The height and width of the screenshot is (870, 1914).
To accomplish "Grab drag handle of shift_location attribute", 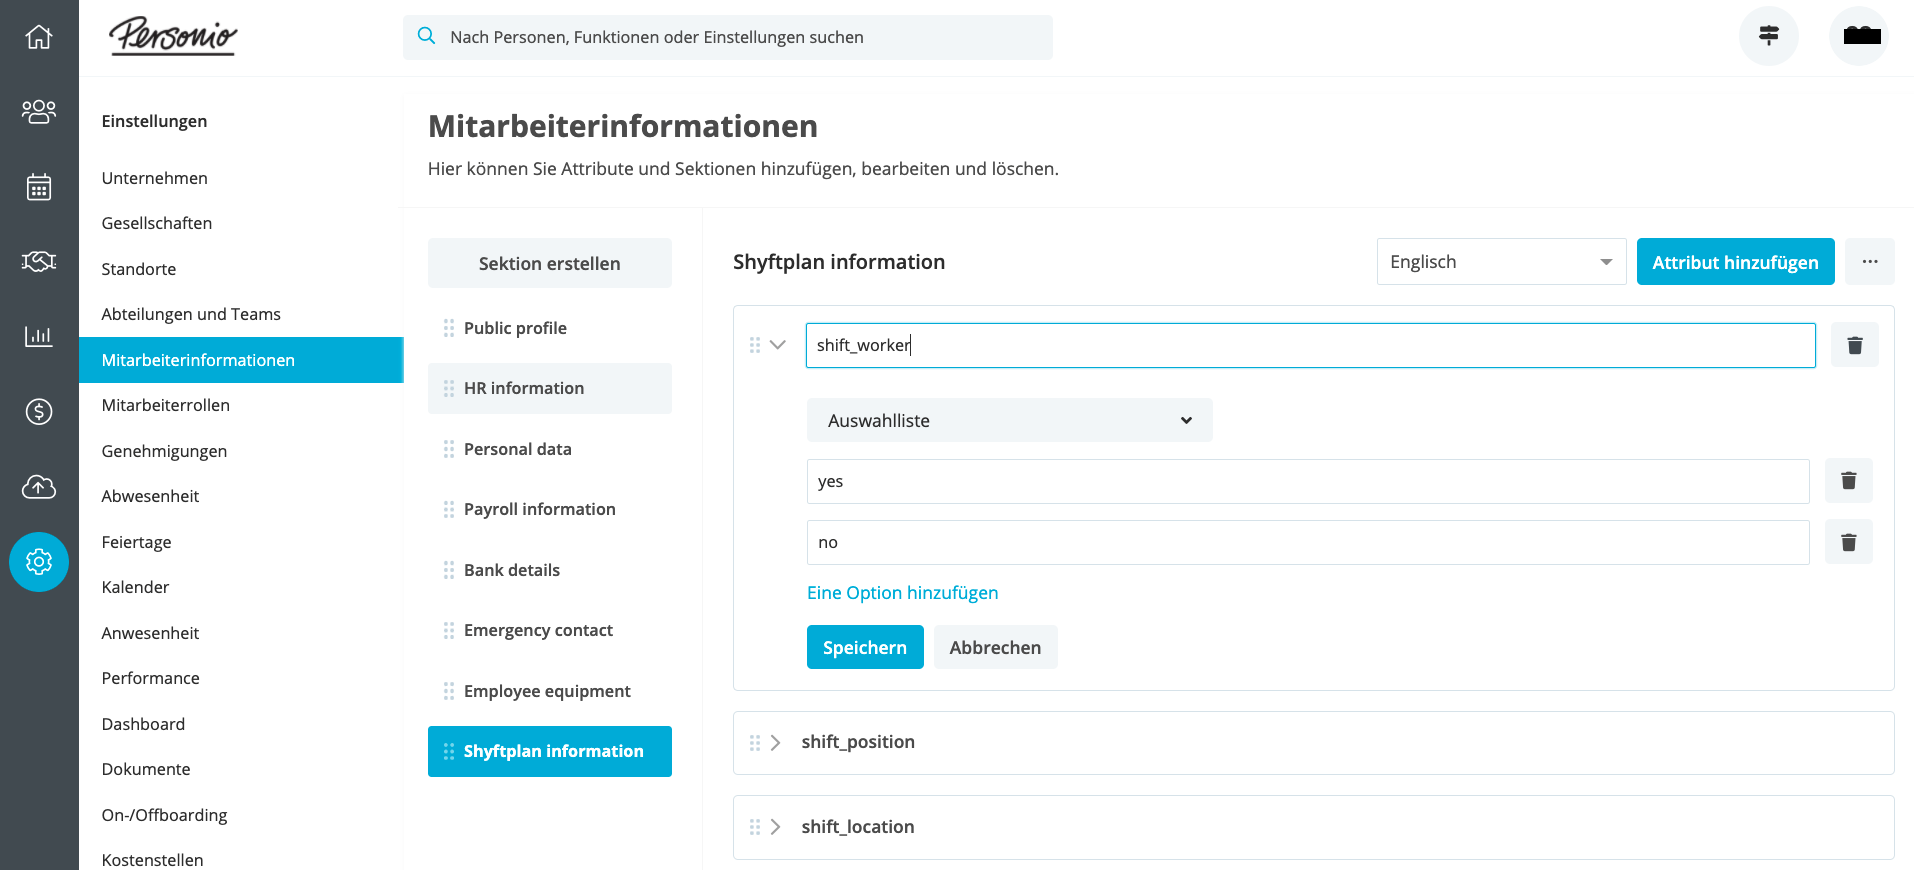I will tap(755, 827).
